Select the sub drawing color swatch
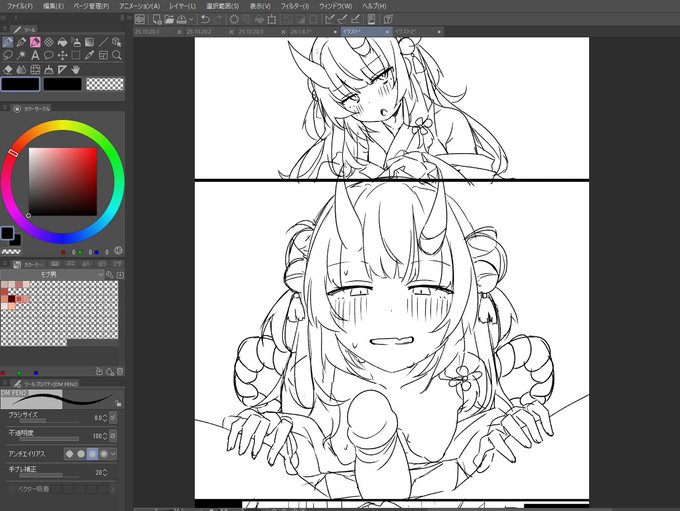 coord(62,84)
